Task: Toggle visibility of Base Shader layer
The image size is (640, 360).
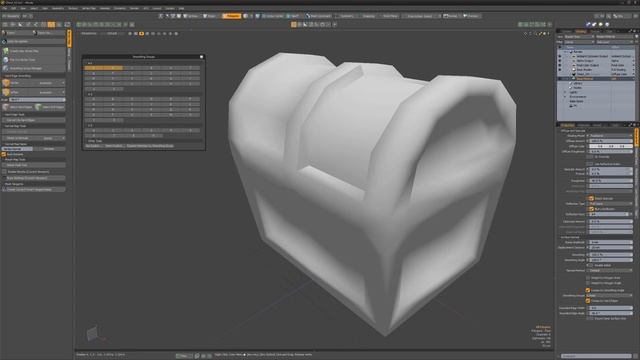Action: [560, 70]
